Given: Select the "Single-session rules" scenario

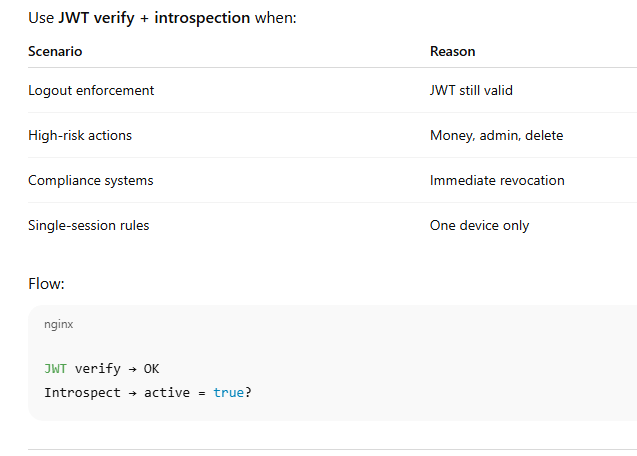Looking at the screenshot, I should click(89, 226).
